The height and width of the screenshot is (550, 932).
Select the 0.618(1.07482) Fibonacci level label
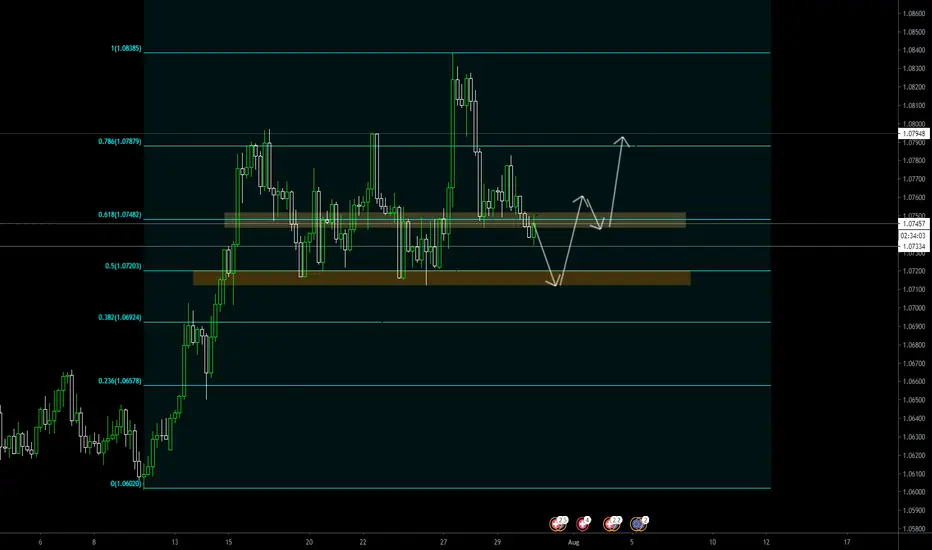pyautogui.click(x=120, y=215)
